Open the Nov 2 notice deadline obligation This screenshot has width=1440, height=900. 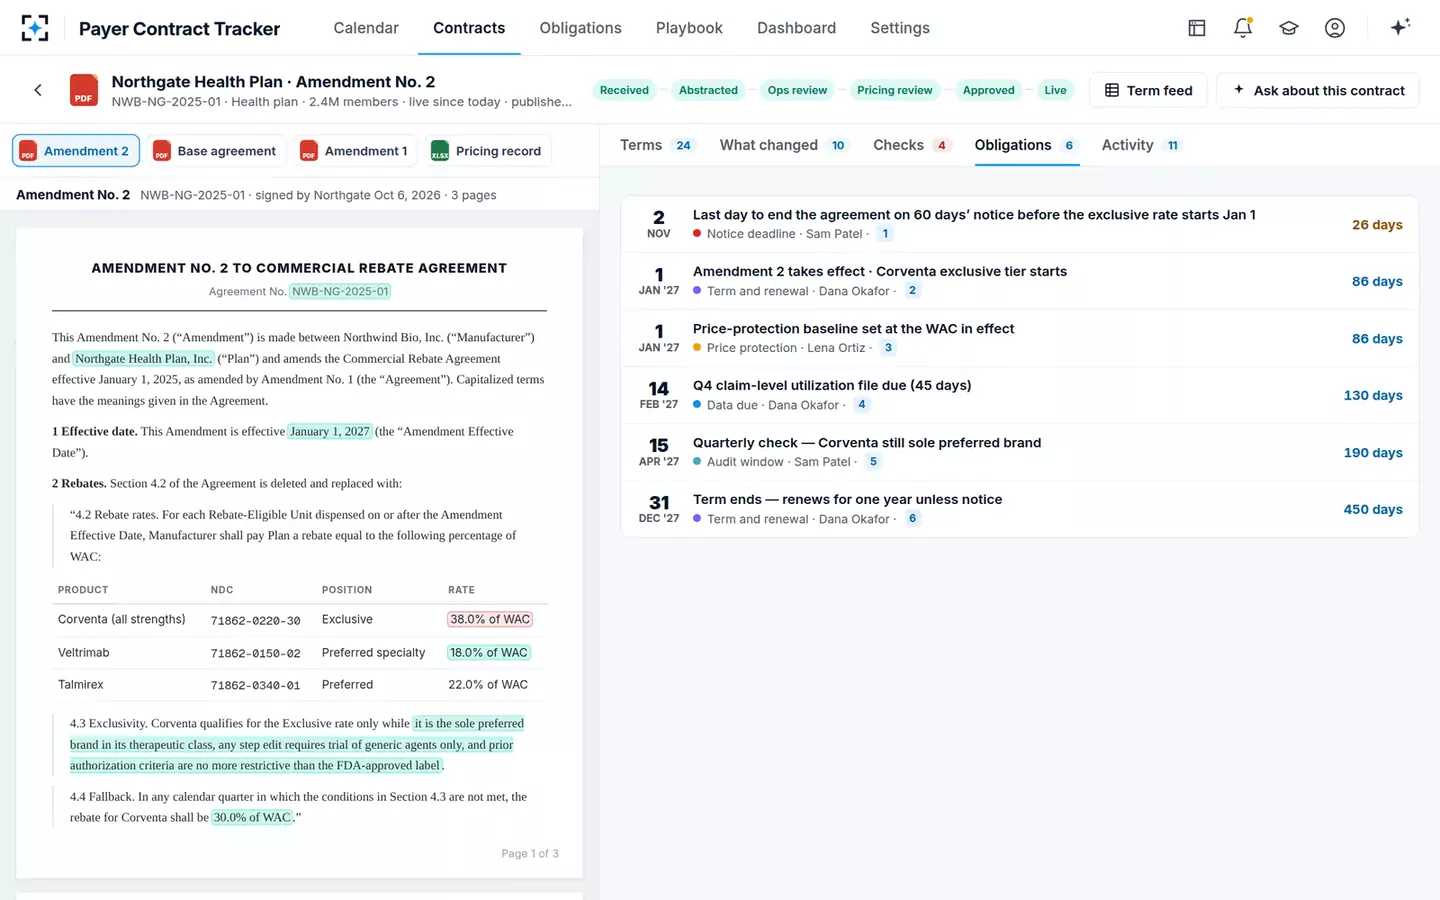click(1020, 224)
